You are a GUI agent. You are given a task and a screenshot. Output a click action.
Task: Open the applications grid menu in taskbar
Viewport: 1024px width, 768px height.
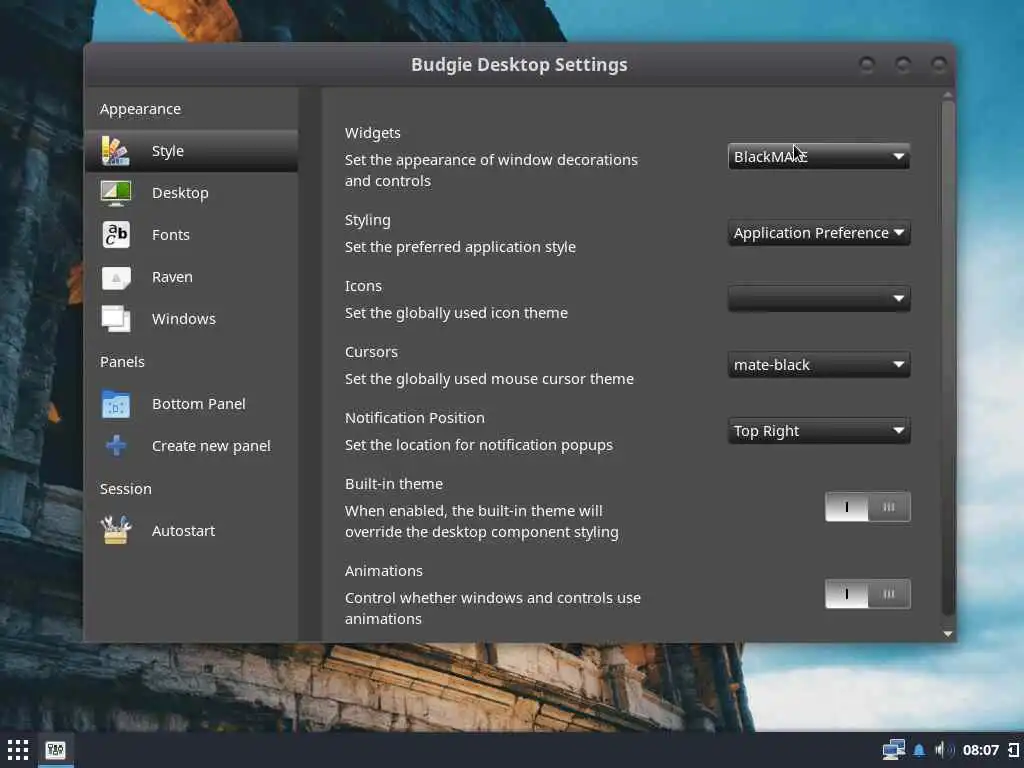pyautogui.click(x=18, y=750)
